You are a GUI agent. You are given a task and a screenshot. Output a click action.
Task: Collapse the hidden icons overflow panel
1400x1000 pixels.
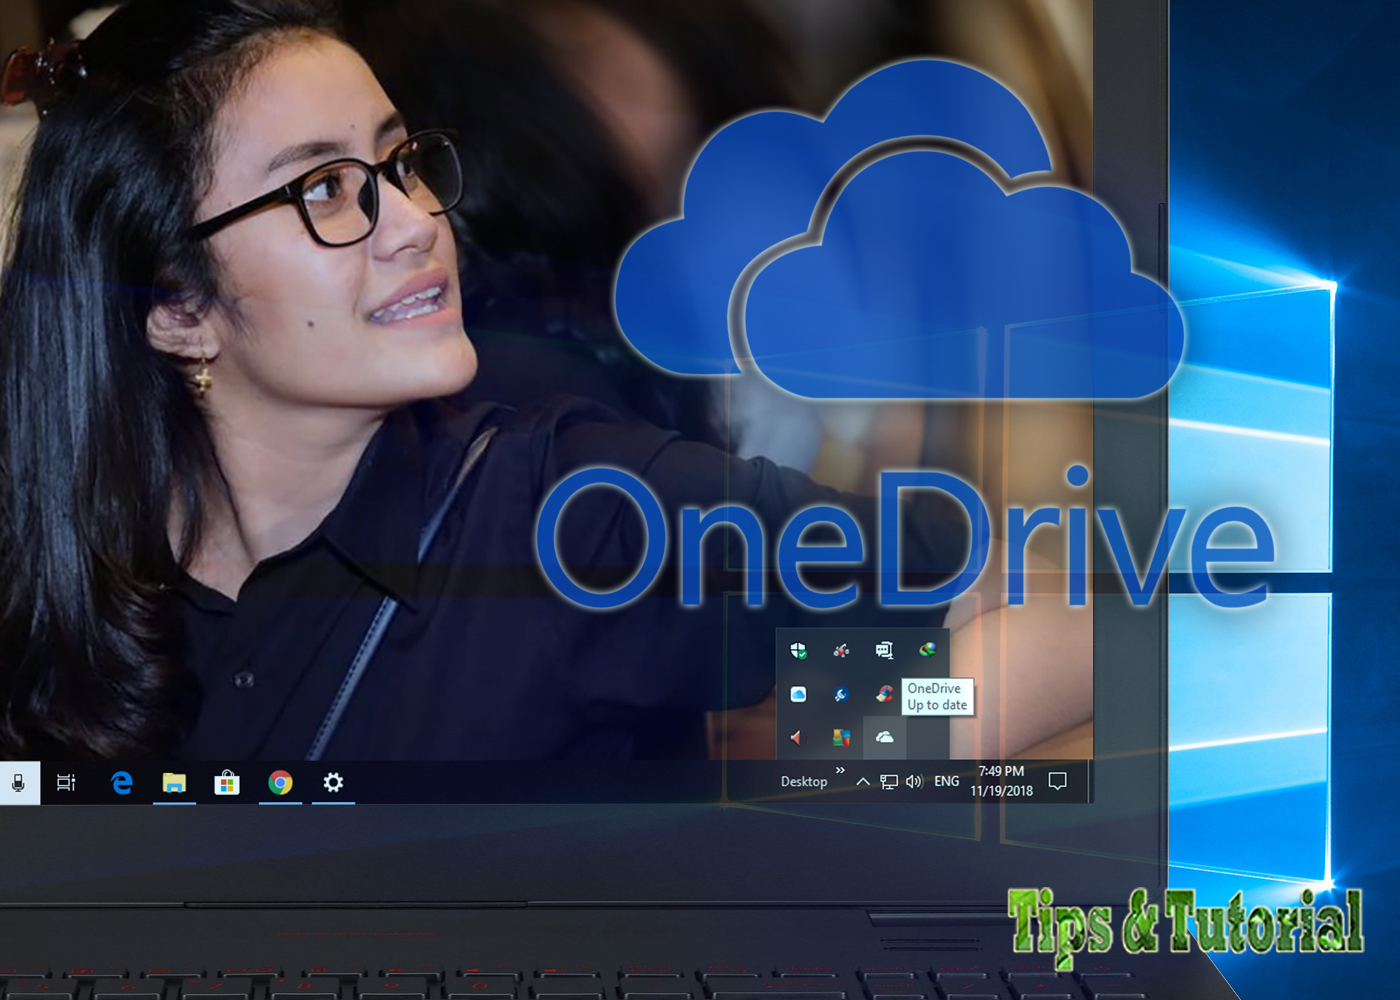pyautogui.click(x=862, y=780)
